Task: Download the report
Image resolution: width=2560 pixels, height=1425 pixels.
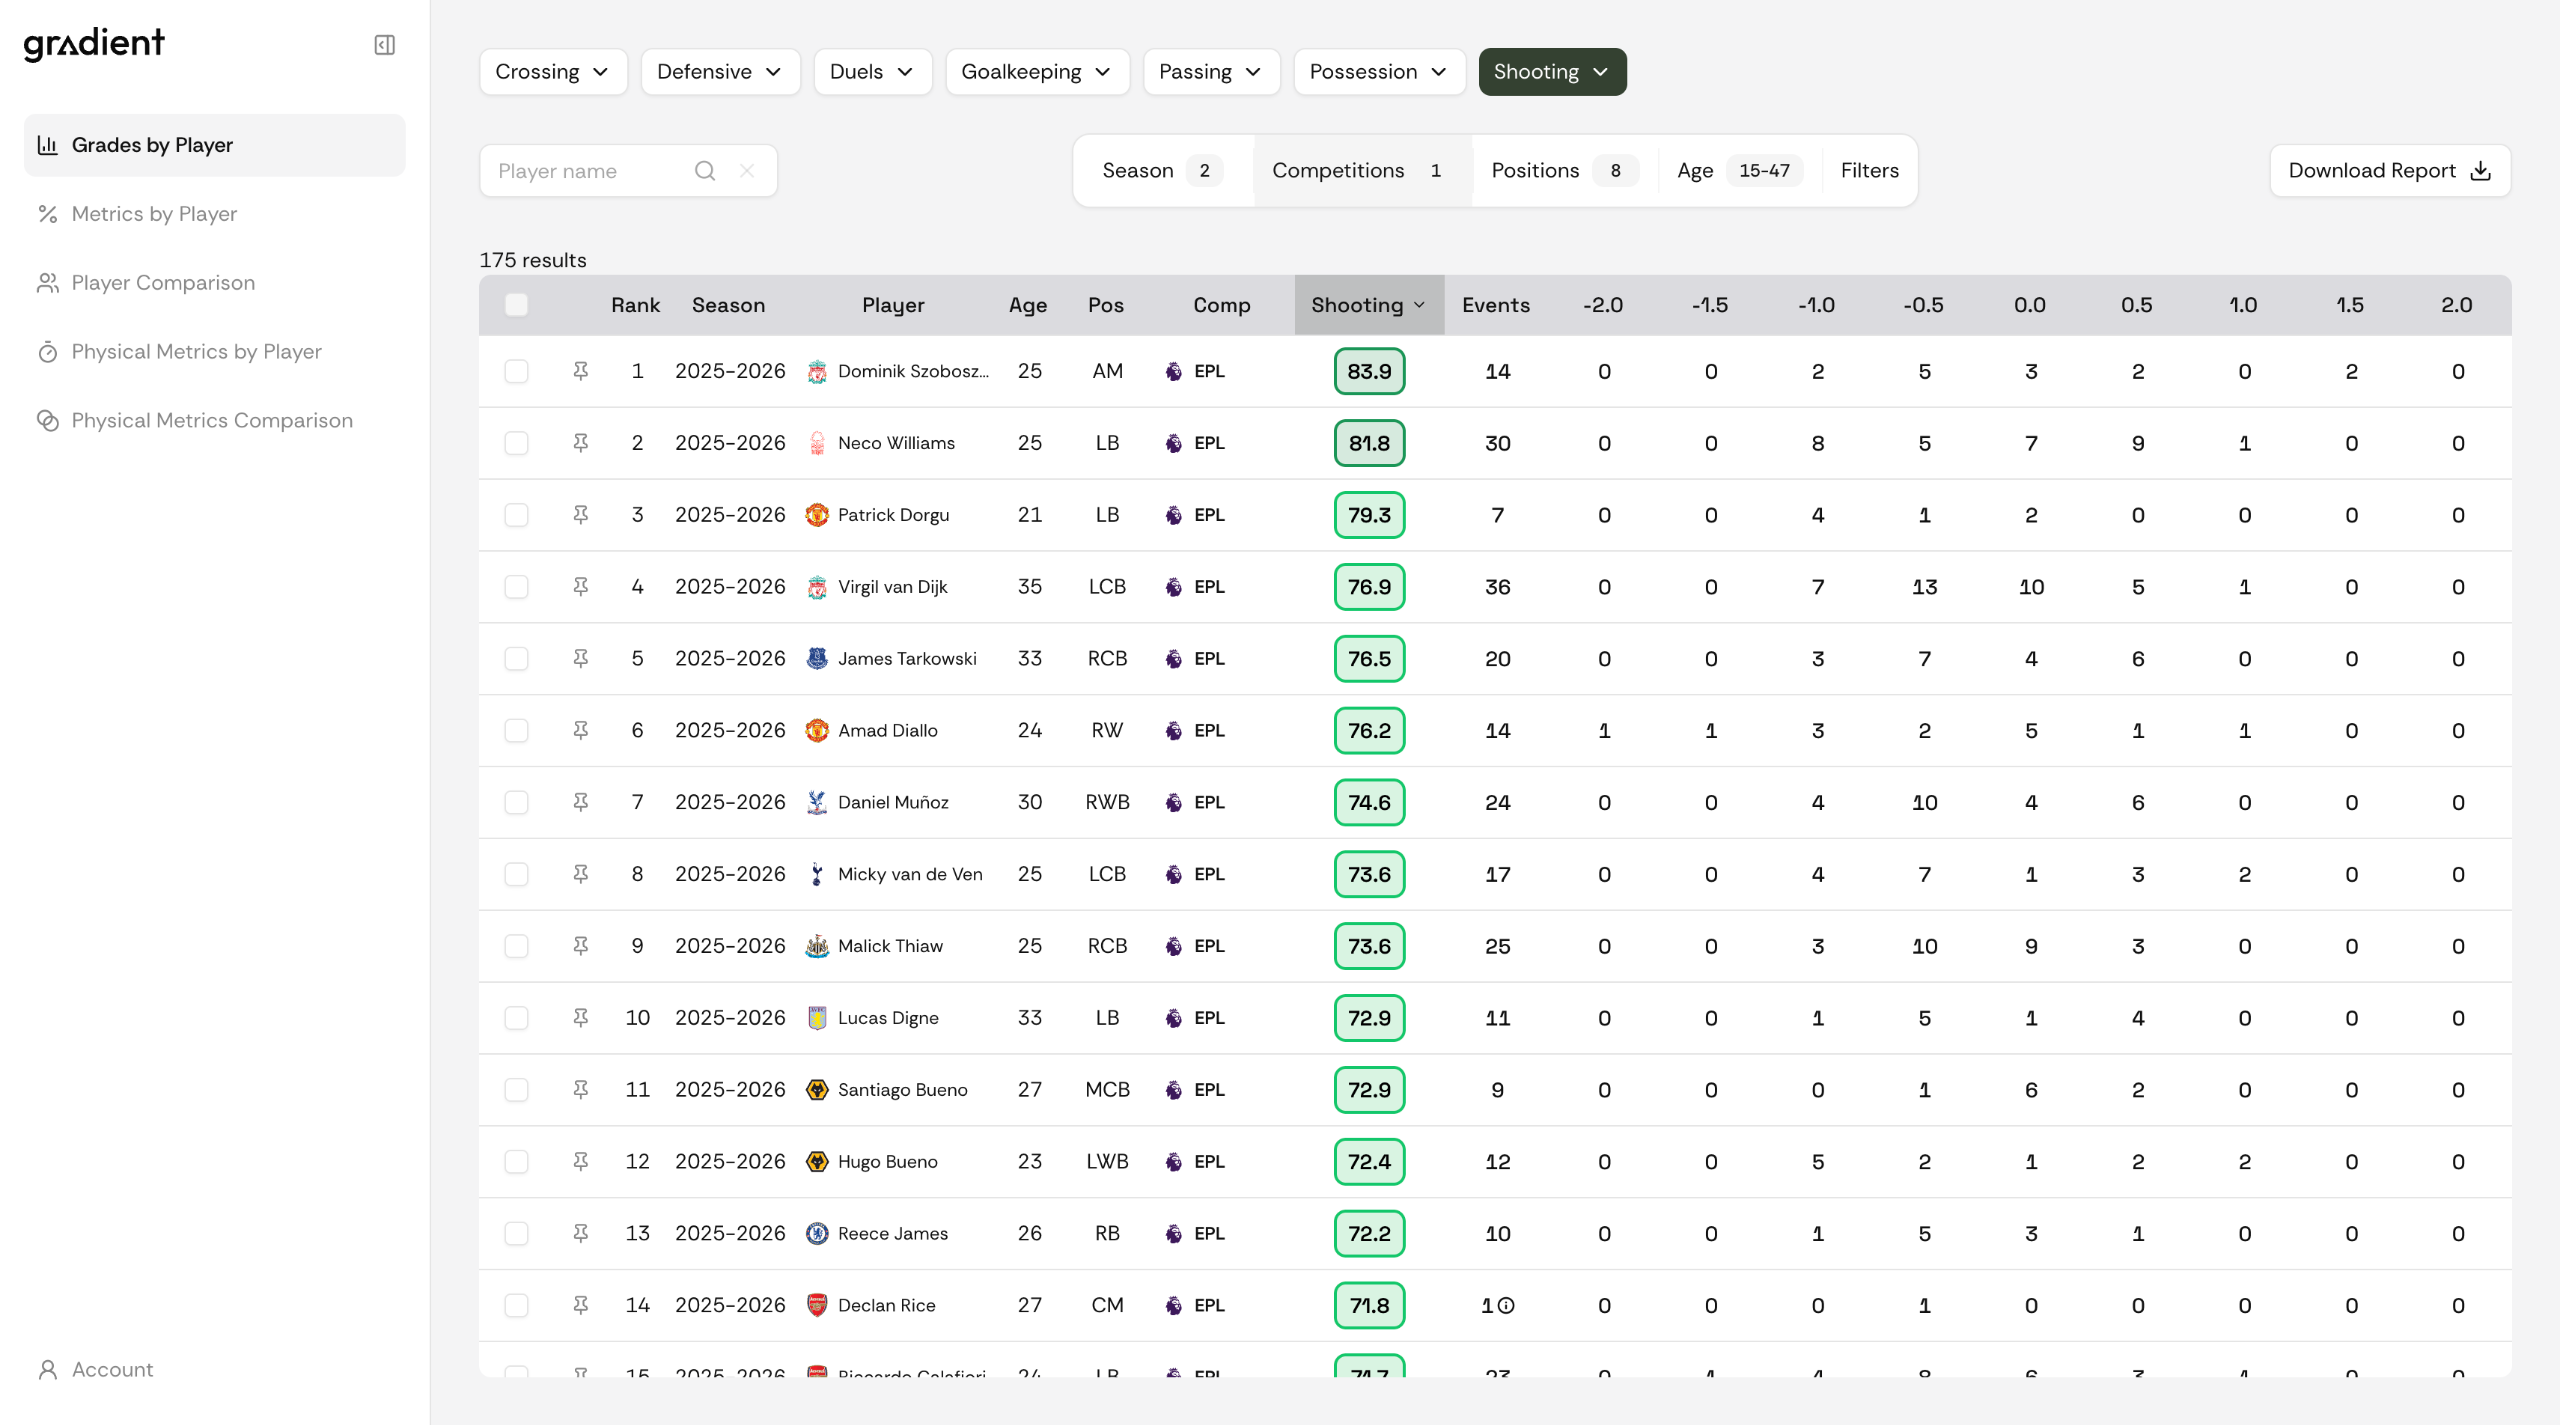Action: 2390,171
